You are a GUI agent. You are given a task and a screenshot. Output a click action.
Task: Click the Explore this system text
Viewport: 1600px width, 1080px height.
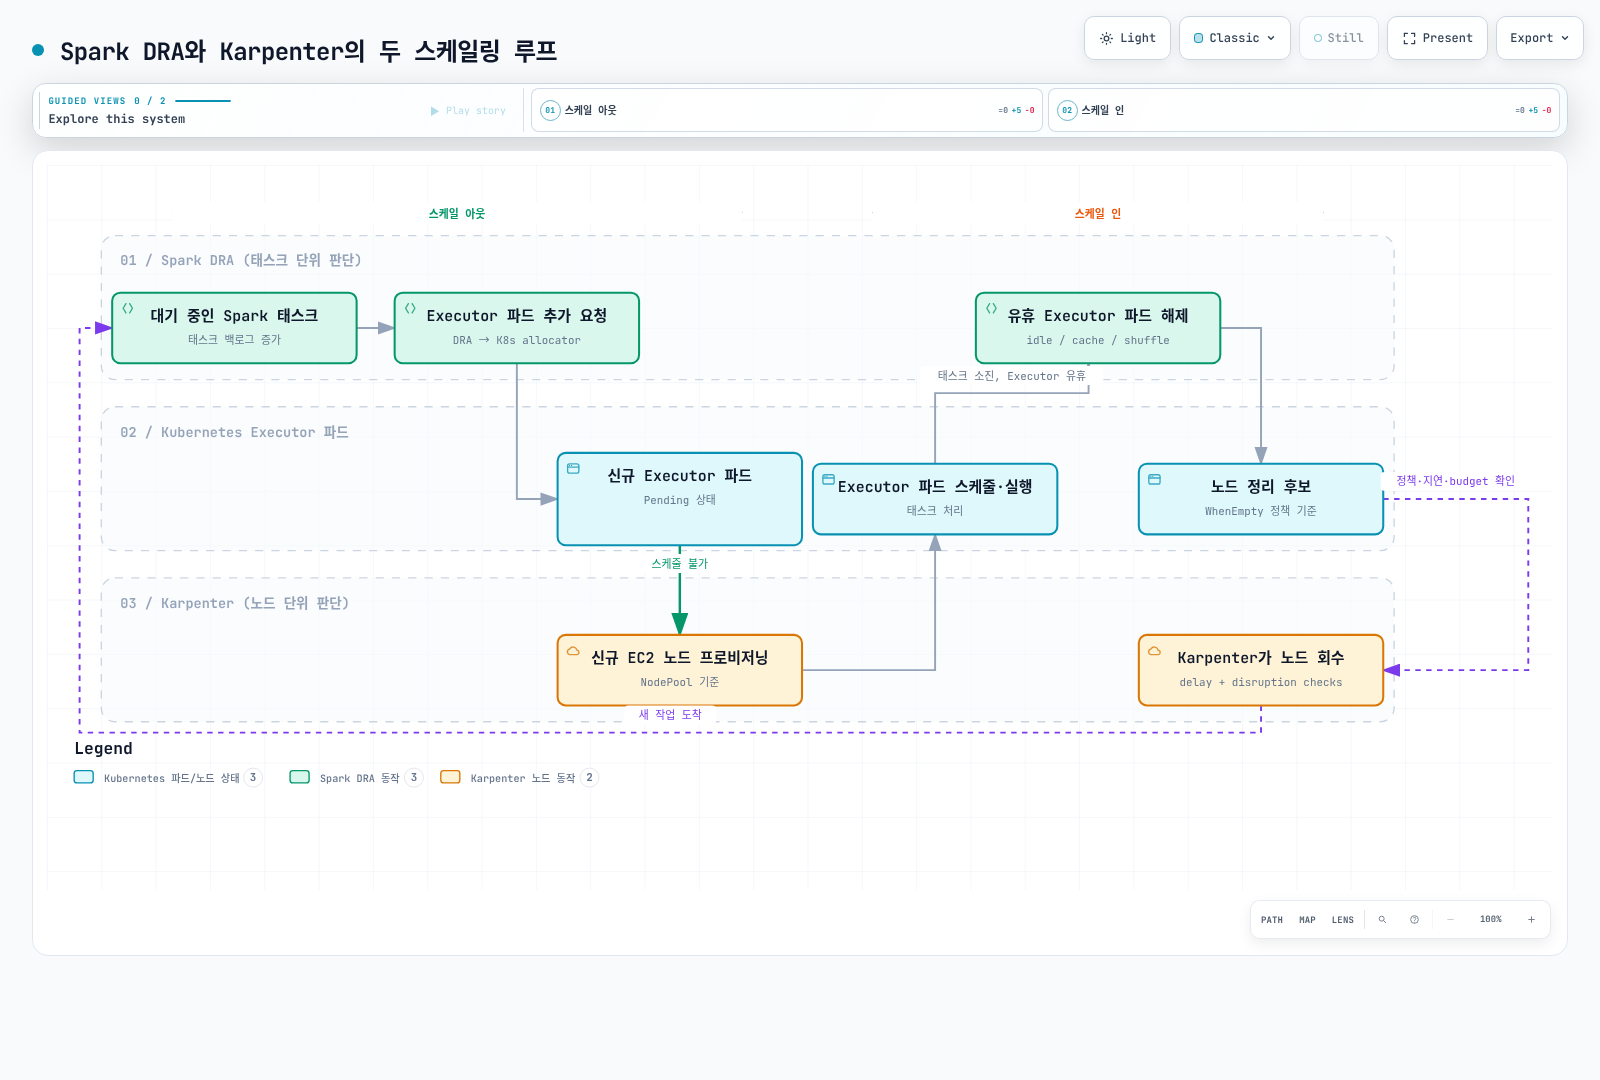[117, 119]
